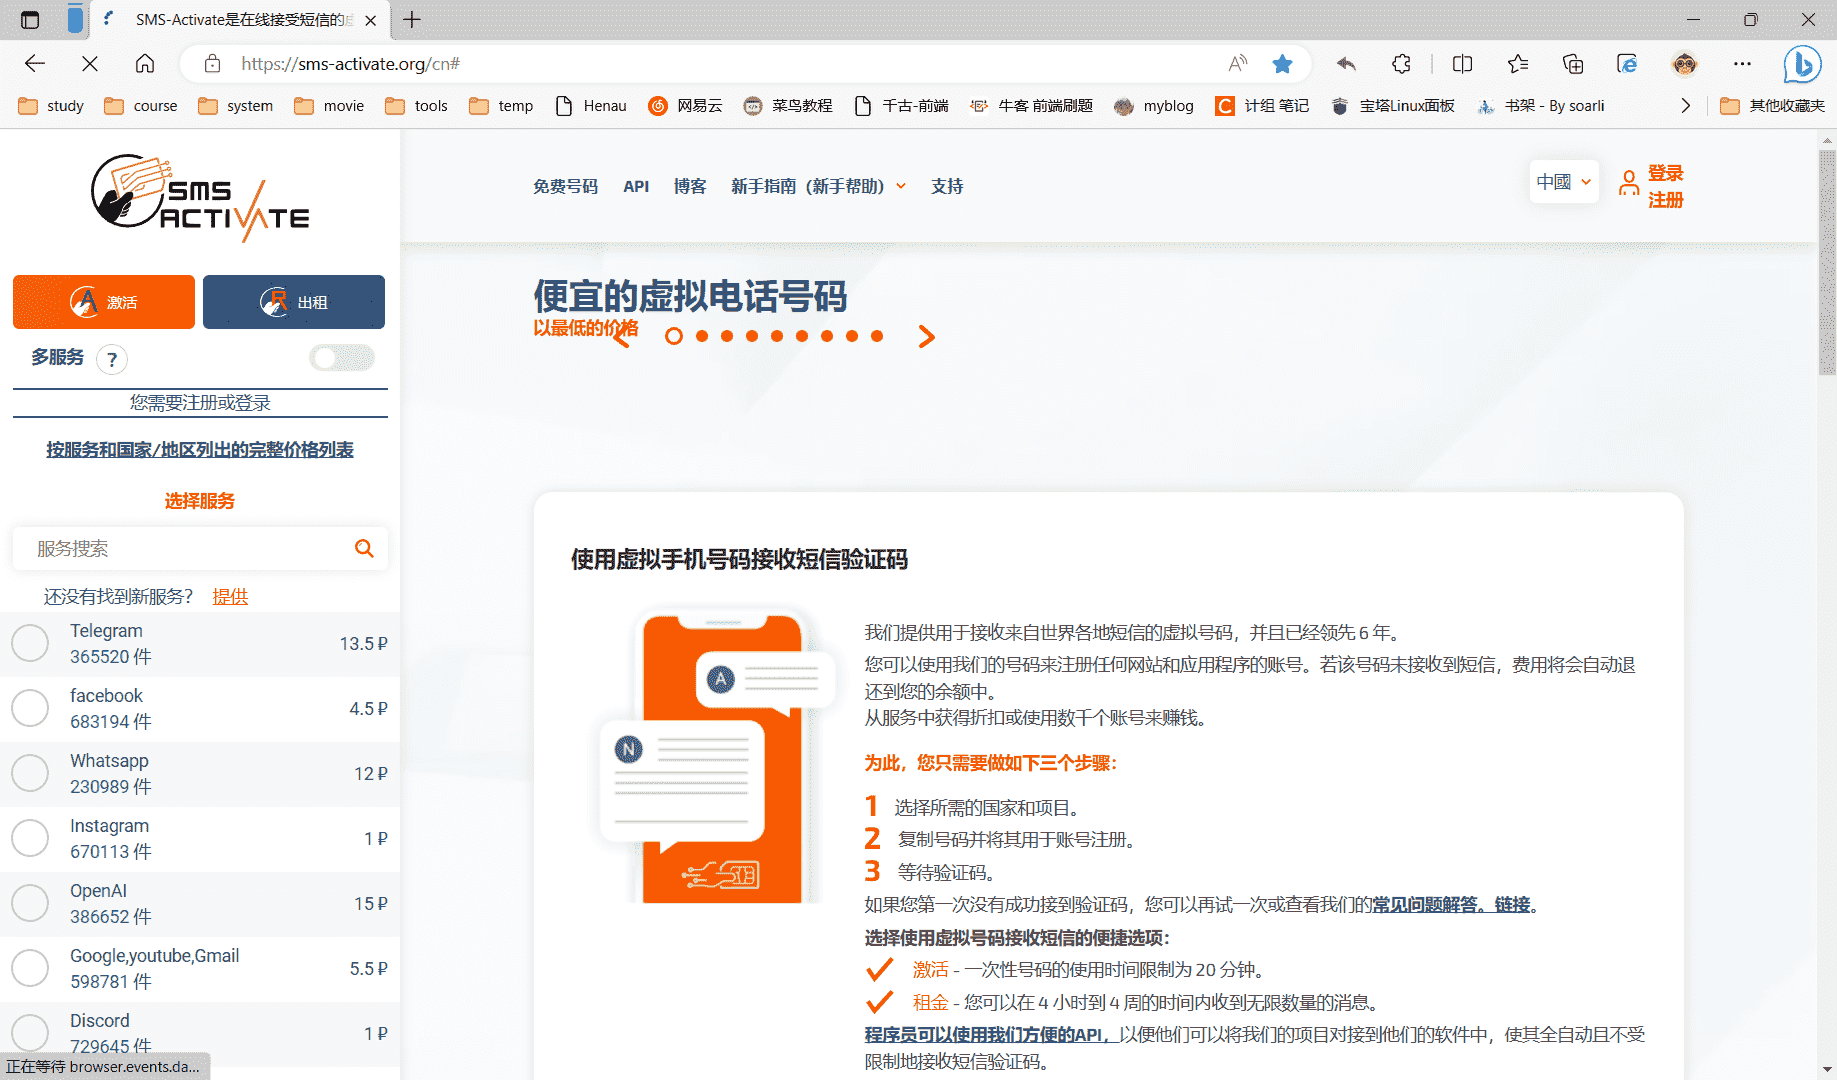Open the browser settings and more menu

click(x=1742, y=64)
